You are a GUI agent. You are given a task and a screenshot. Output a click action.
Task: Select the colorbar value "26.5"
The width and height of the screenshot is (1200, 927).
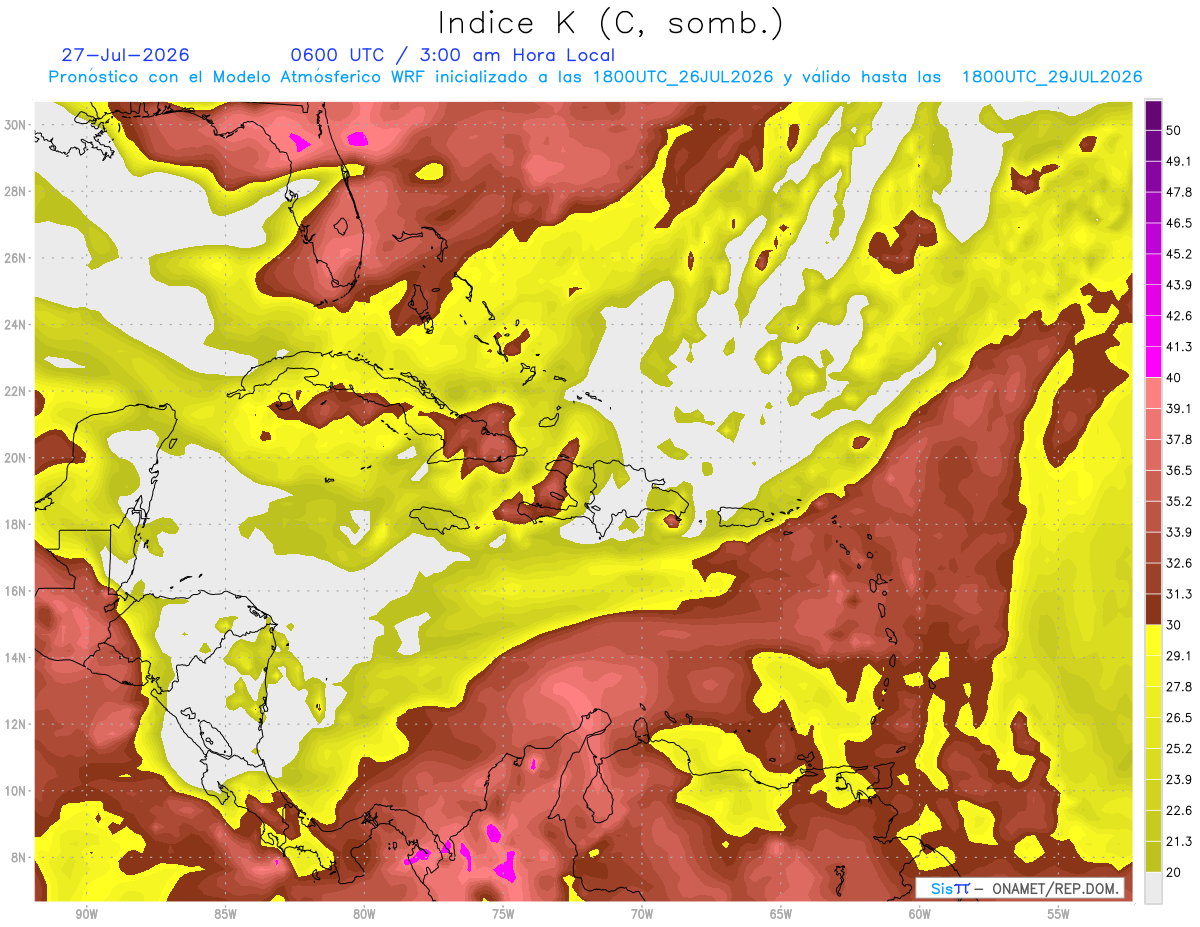tap(1179, 717)
